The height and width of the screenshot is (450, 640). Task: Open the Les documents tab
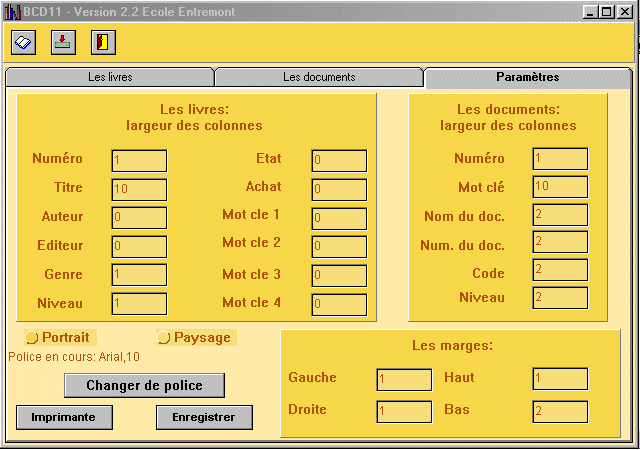[x=319, y=77]
